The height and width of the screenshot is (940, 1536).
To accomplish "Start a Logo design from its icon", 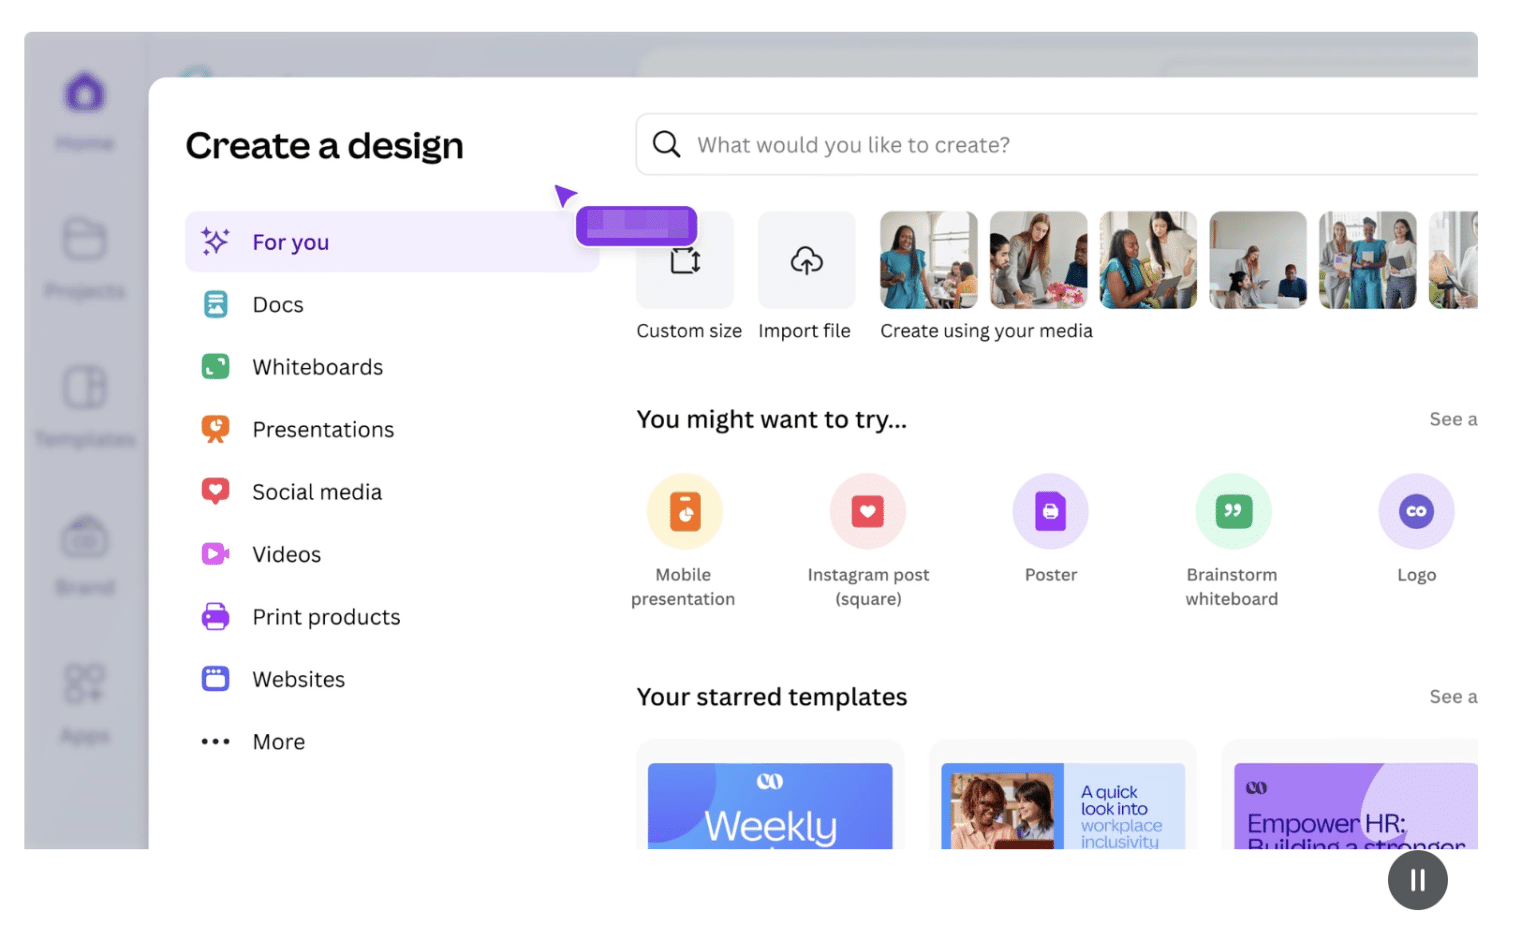I will click(1416, 510).
